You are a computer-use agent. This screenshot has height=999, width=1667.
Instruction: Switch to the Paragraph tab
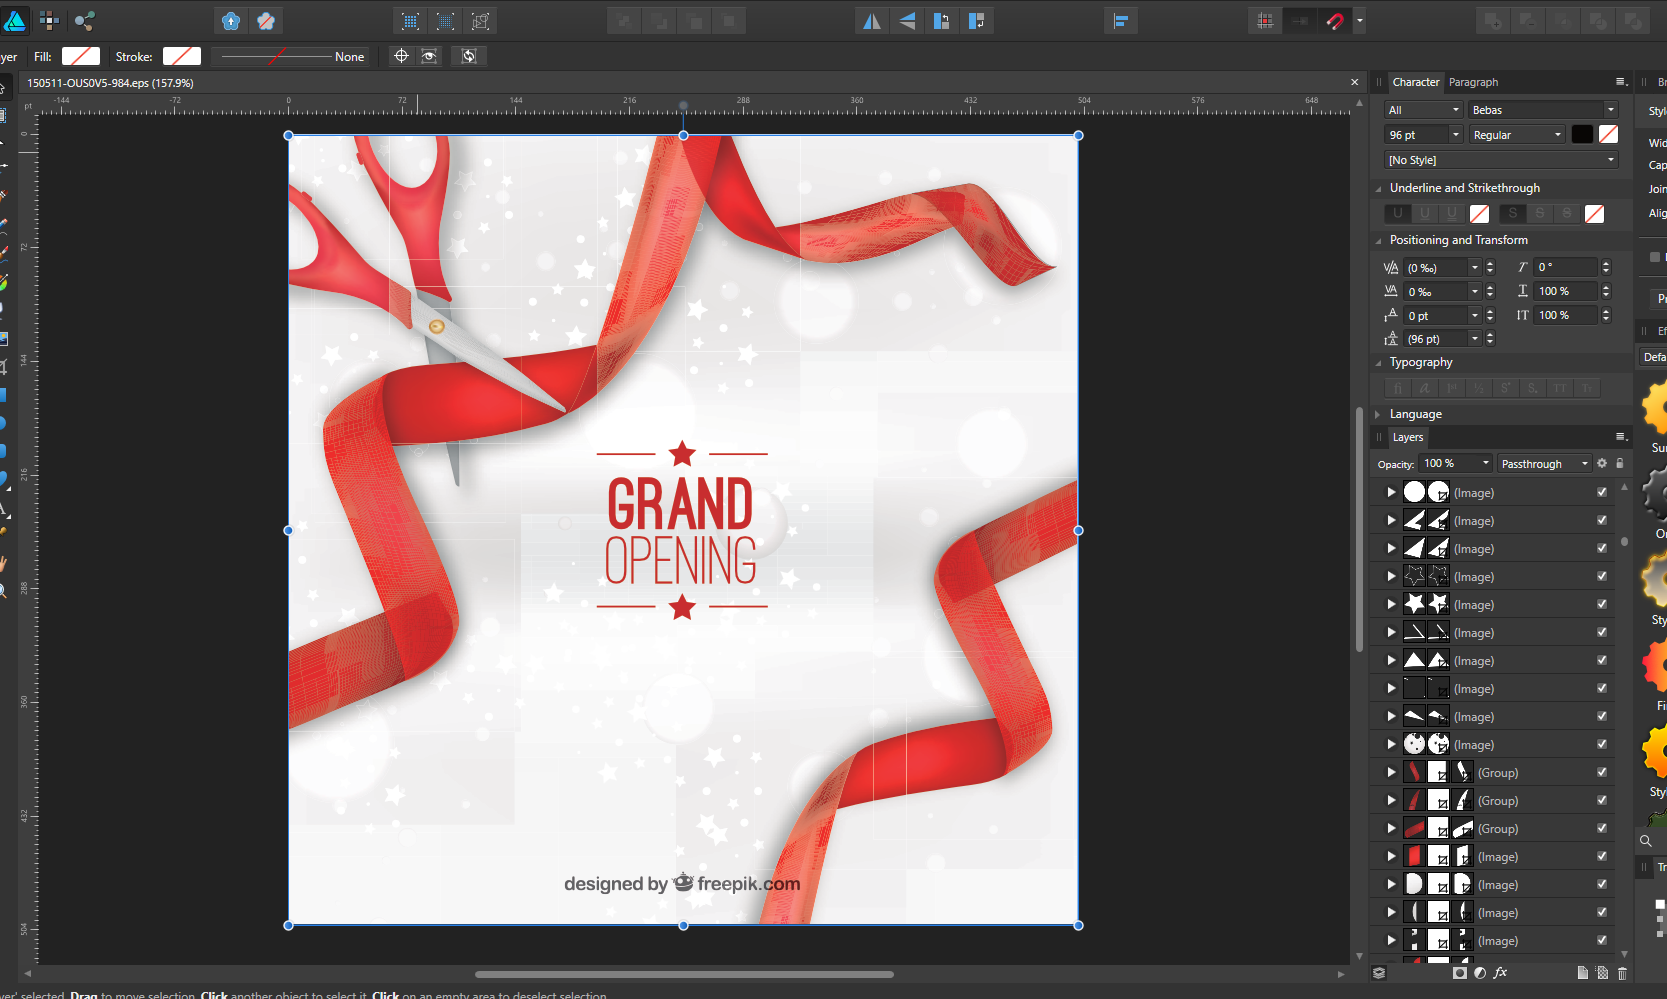[x=1473, y=82]
